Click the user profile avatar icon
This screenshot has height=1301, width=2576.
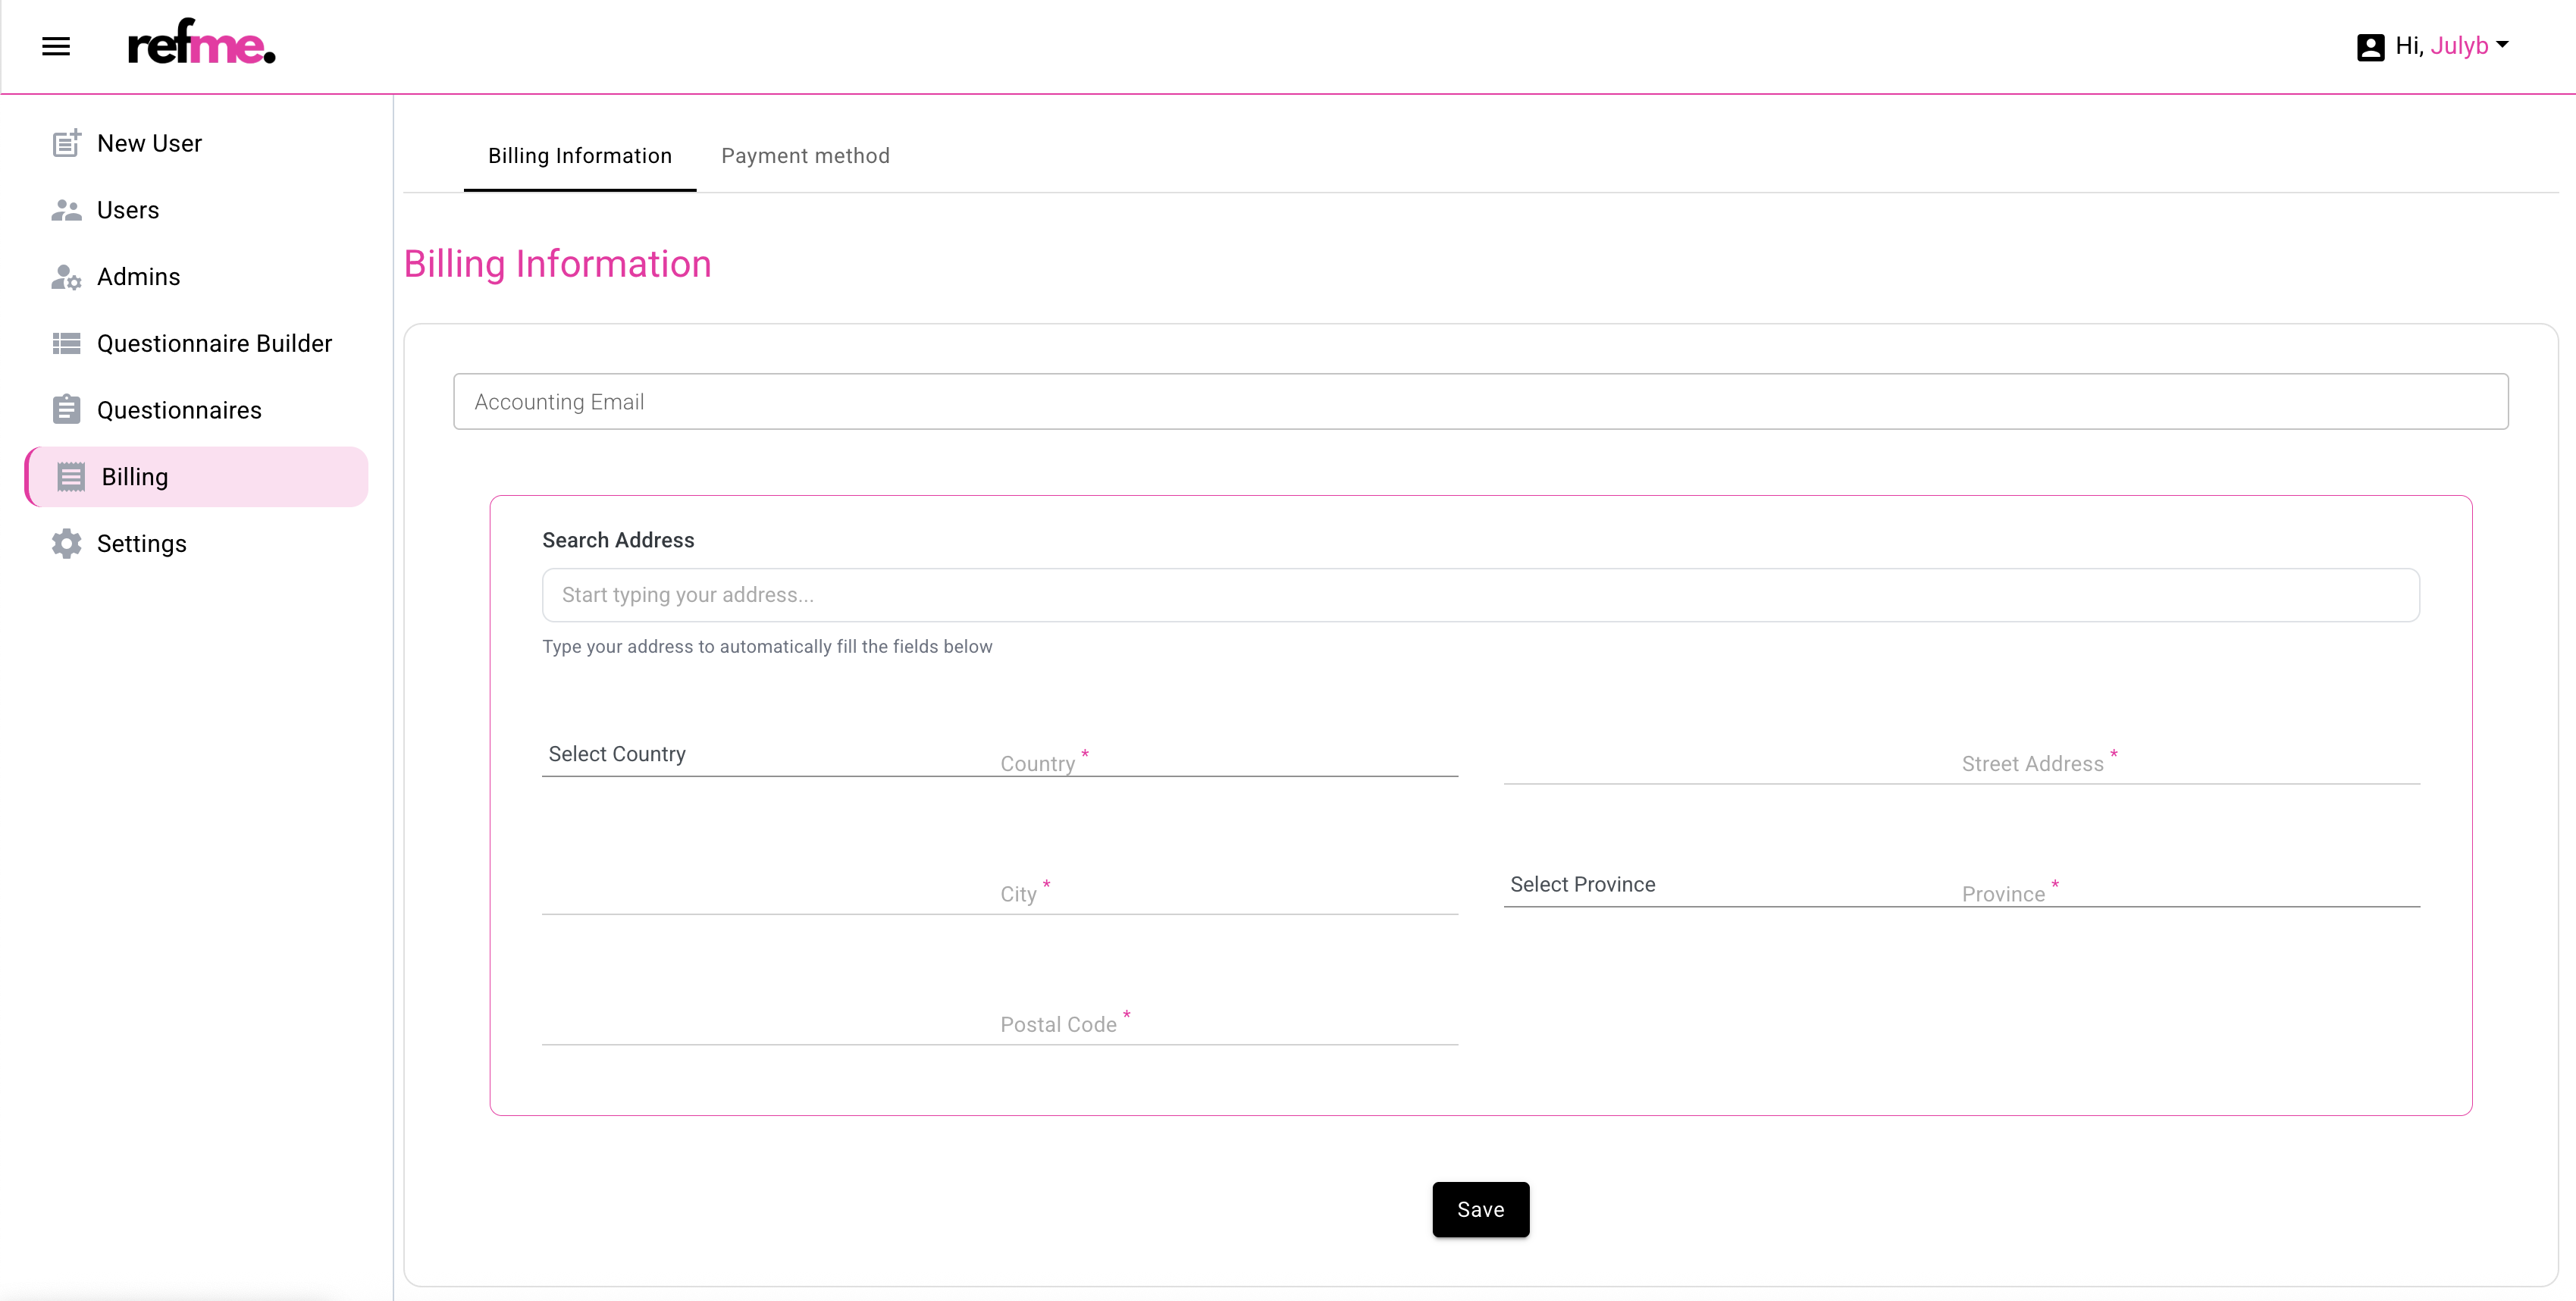(x=2370, y=47)
